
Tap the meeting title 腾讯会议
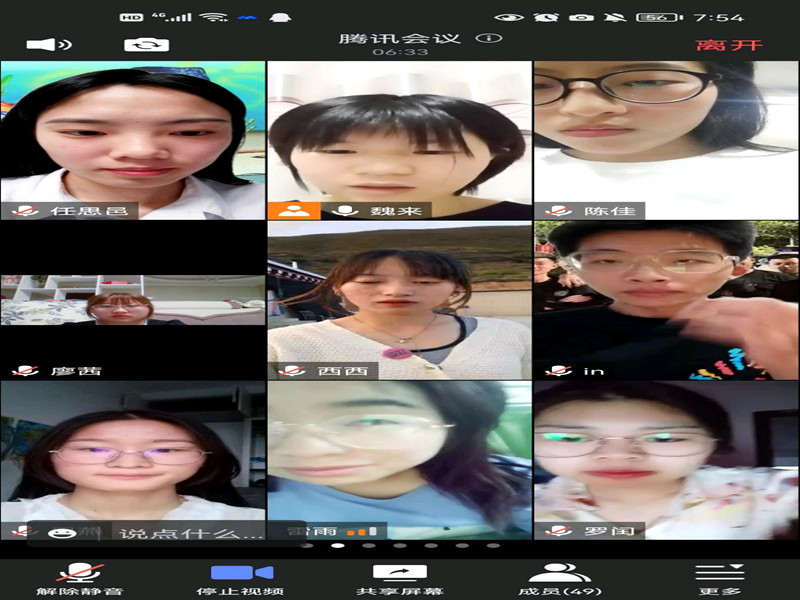(x=400, y=38)
